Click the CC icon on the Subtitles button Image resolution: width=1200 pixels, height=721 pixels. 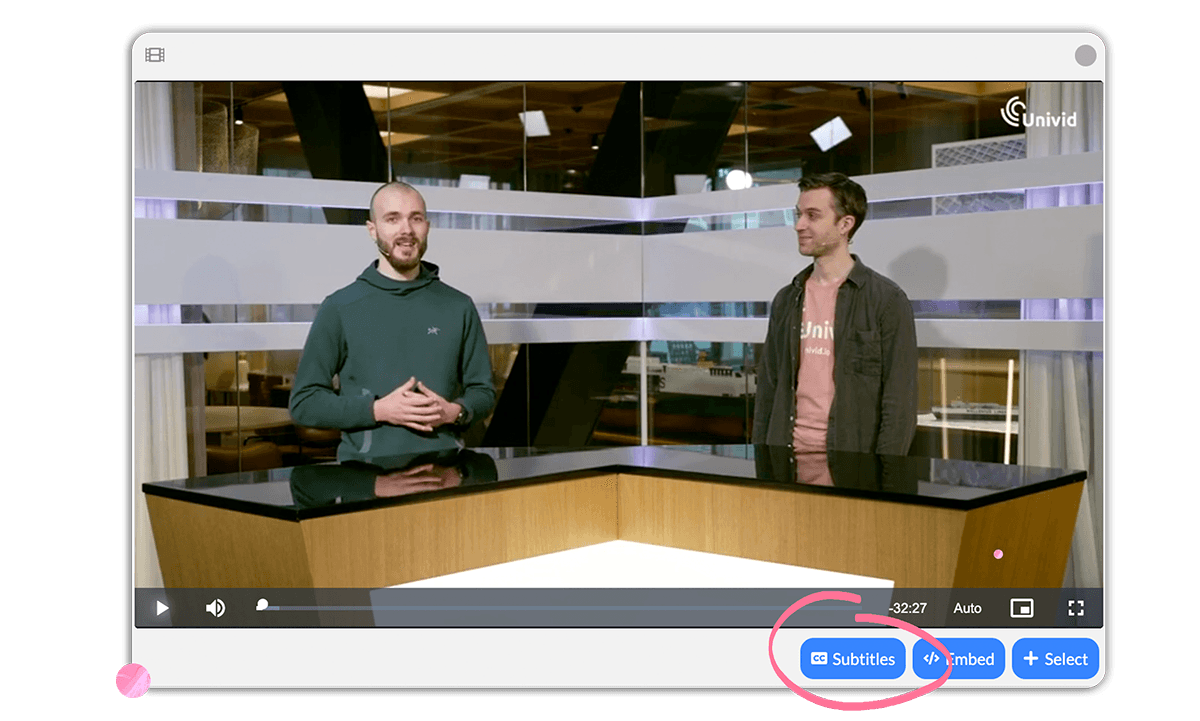coord(818,659)
